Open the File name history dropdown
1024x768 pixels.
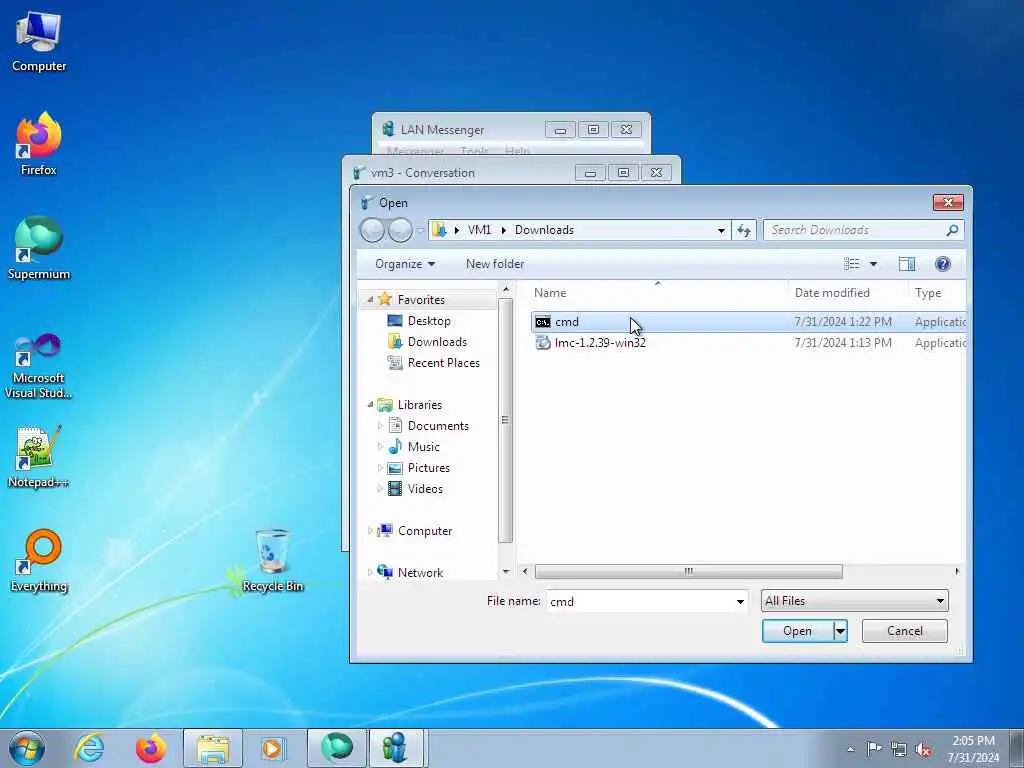point(740,601)
